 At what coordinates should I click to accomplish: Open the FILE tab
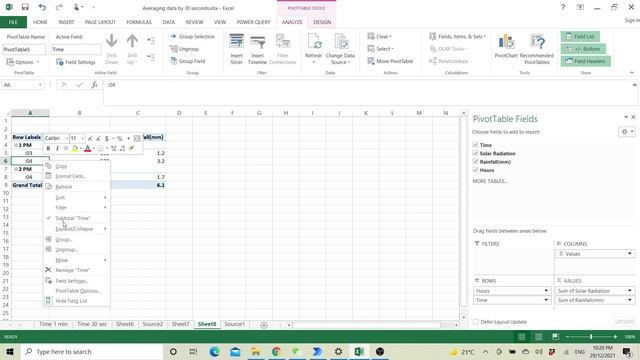pyautogui.click(x=13, y=22)
